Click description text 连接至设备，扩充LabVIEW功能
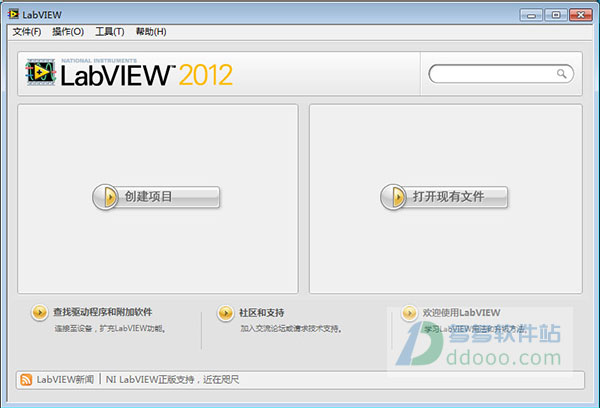The image size is (600, 408). (x=110, y=329)
